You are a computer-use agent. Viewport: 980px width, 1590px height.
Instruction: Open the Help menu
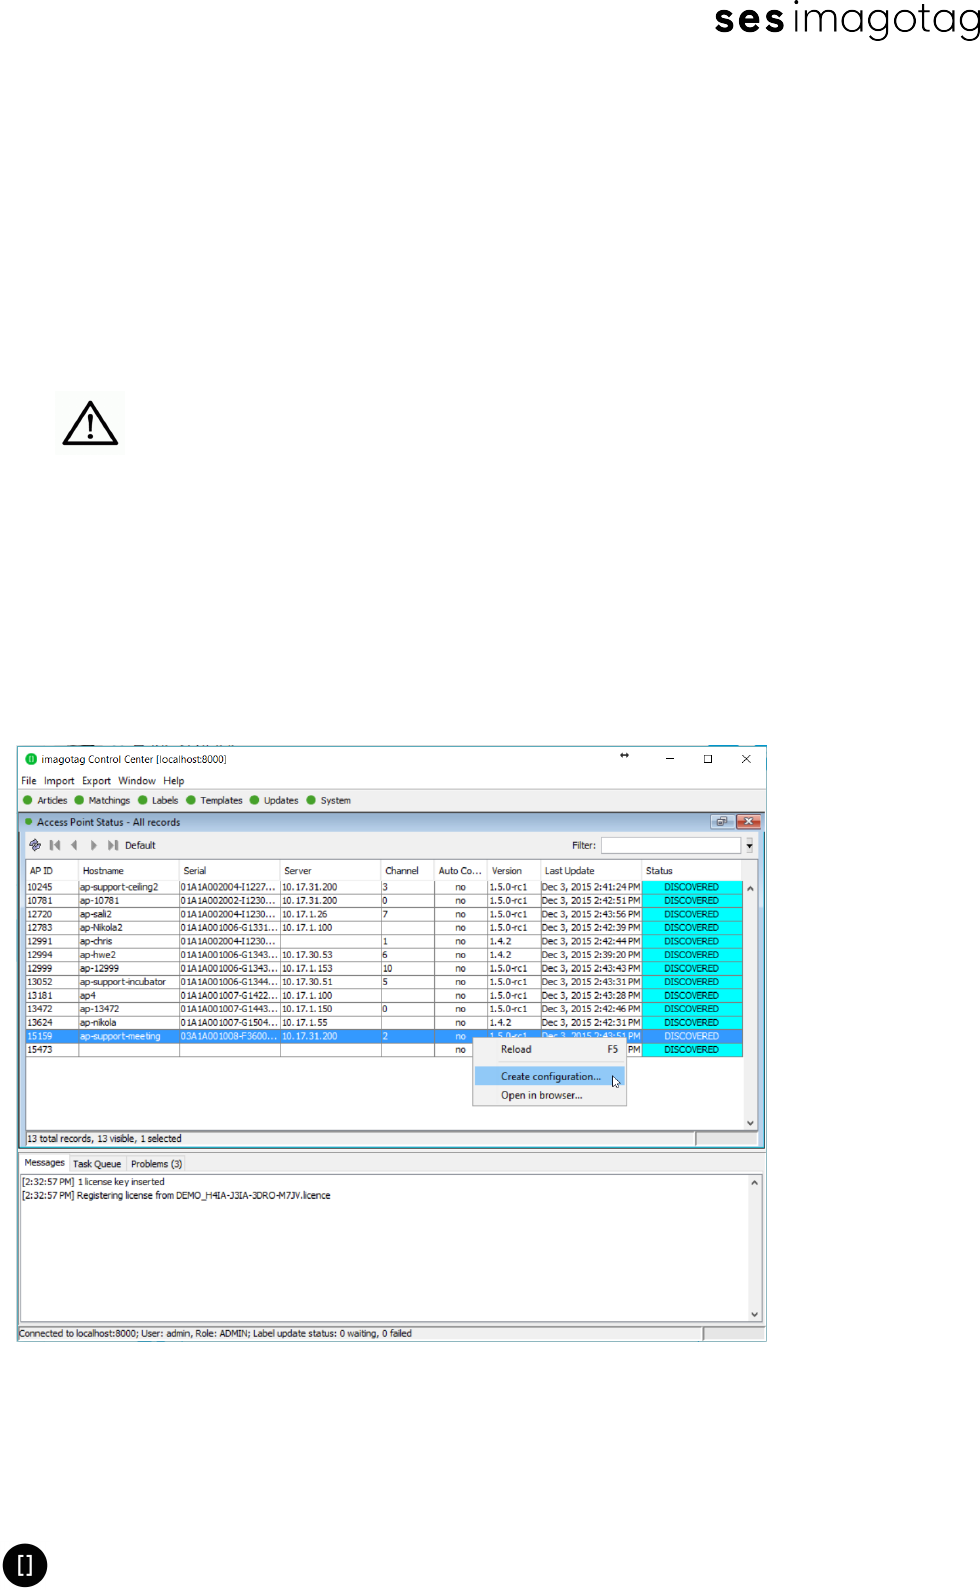point(174,781)
